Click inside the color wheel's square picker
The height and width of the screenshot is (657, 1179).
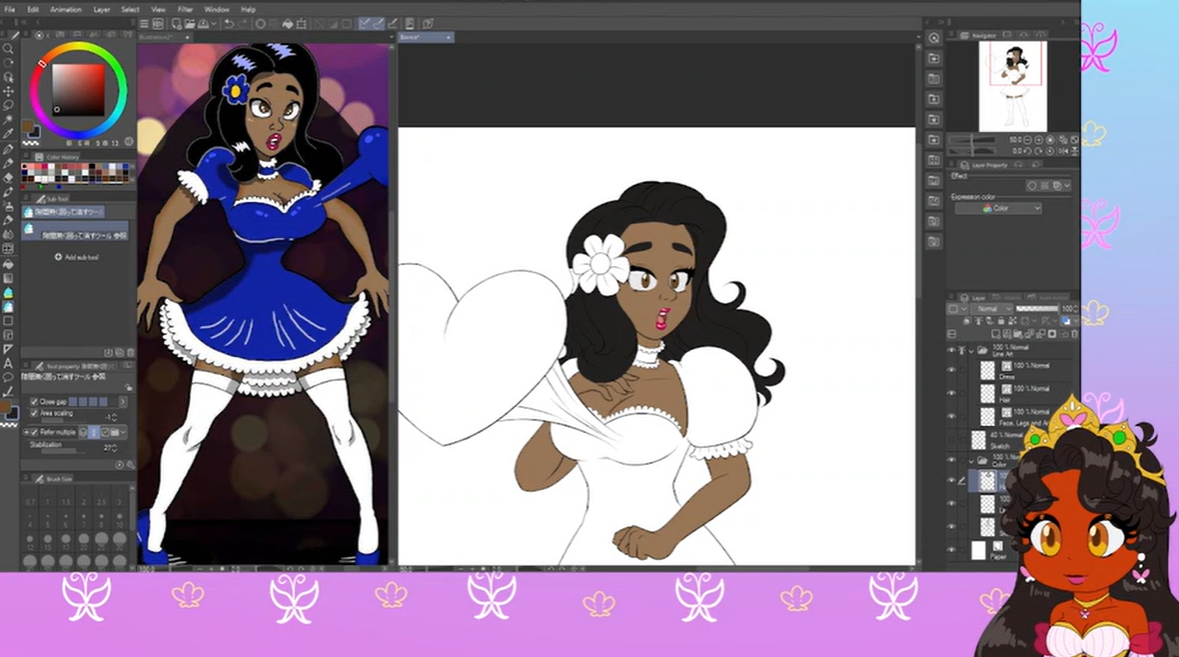click(78, 89)
